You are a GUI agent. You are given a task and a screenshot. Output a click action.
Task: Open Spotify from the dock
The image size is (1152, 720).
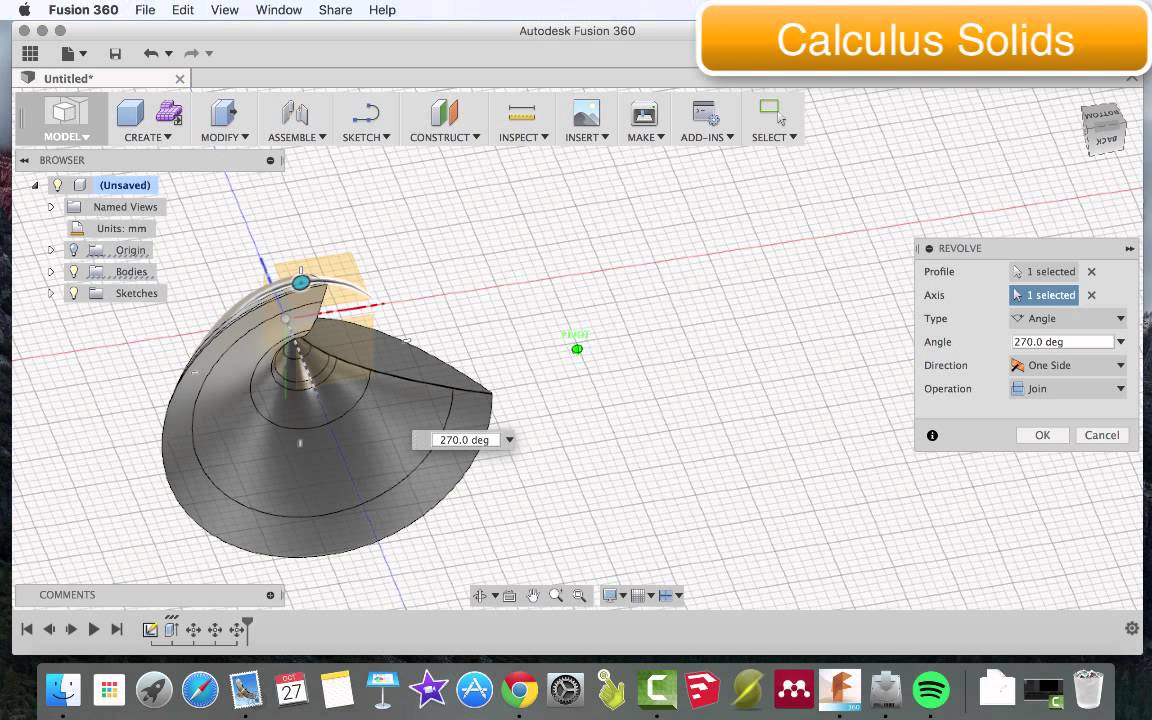931,690
